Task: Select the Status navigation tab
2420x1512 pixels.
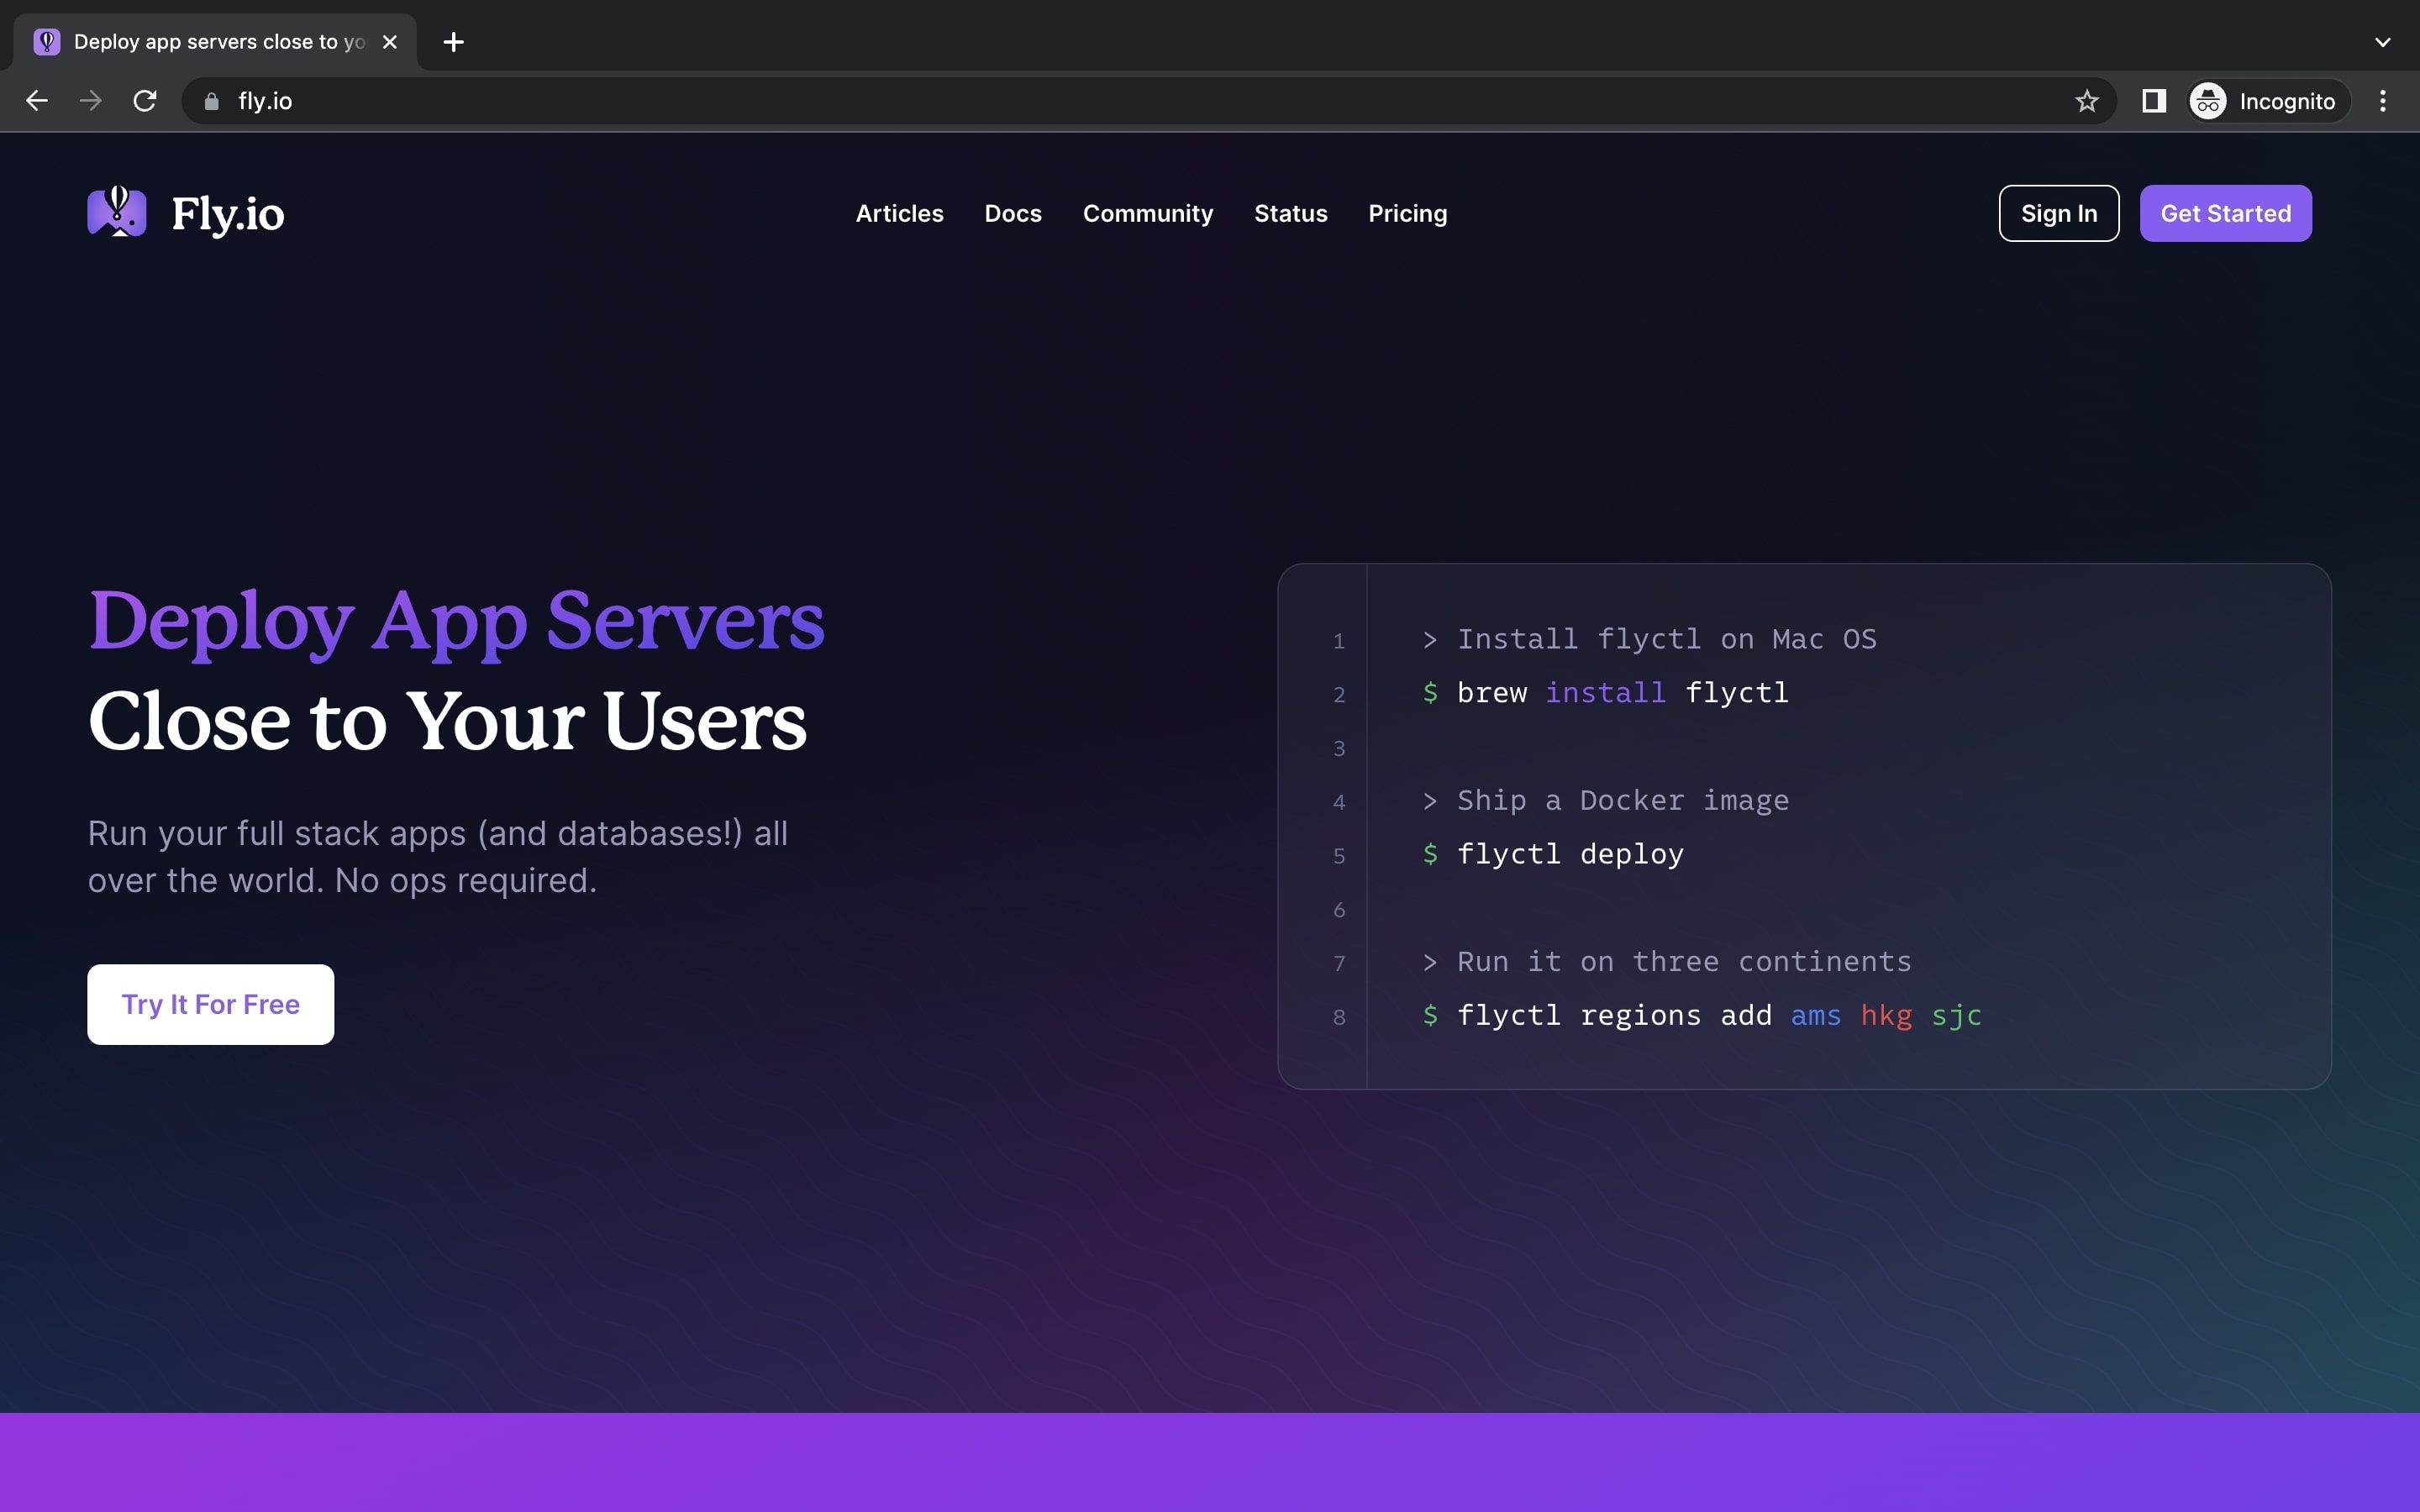Action: [x=1292, y=213]
